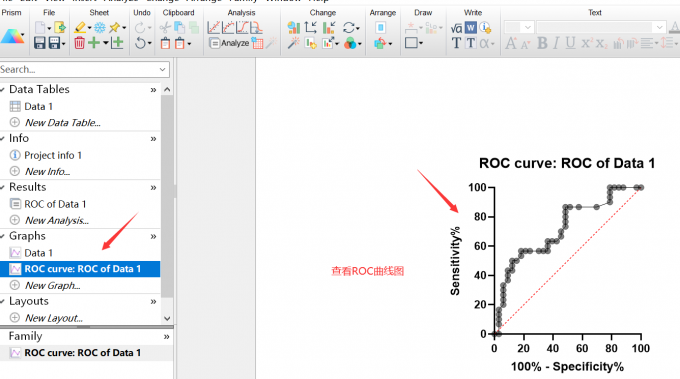
Task: Click the Word 'W' icon
Action: point(471,28)
